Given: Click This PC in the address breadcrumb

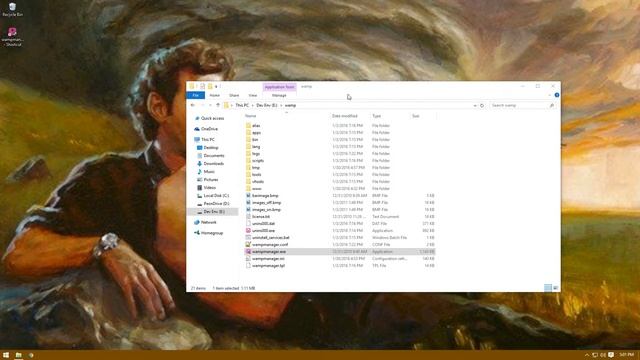Looking at the screenshot, I should coord(242,105).
